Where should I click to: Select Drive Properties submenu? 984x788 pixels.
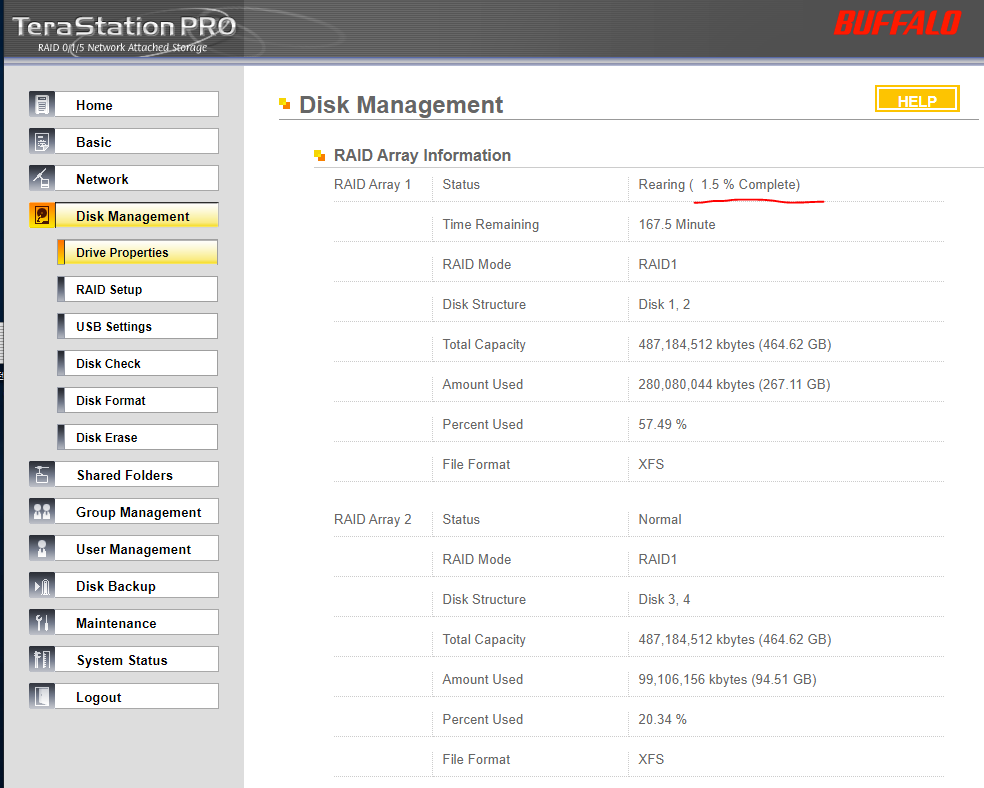[137, 252]
